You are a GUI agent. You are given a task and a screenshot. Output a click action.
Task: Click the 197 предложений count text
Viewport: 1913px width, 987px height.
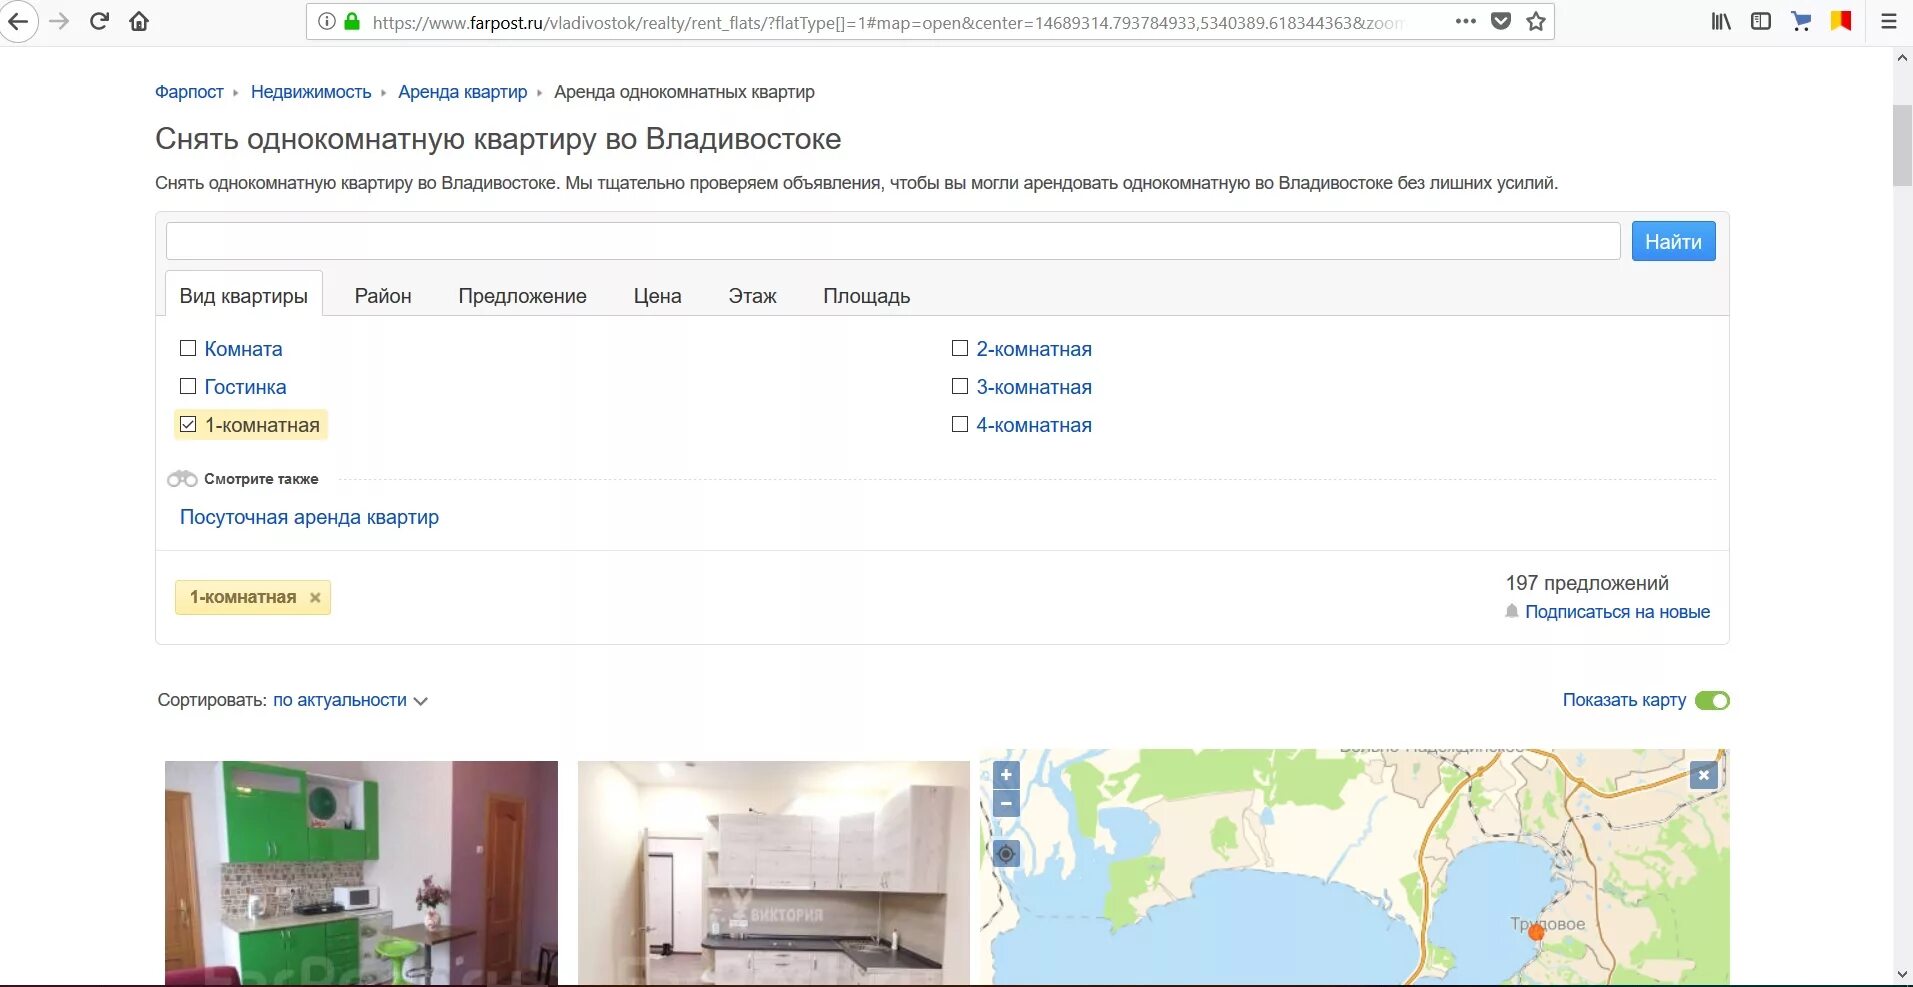point(1587,583)
